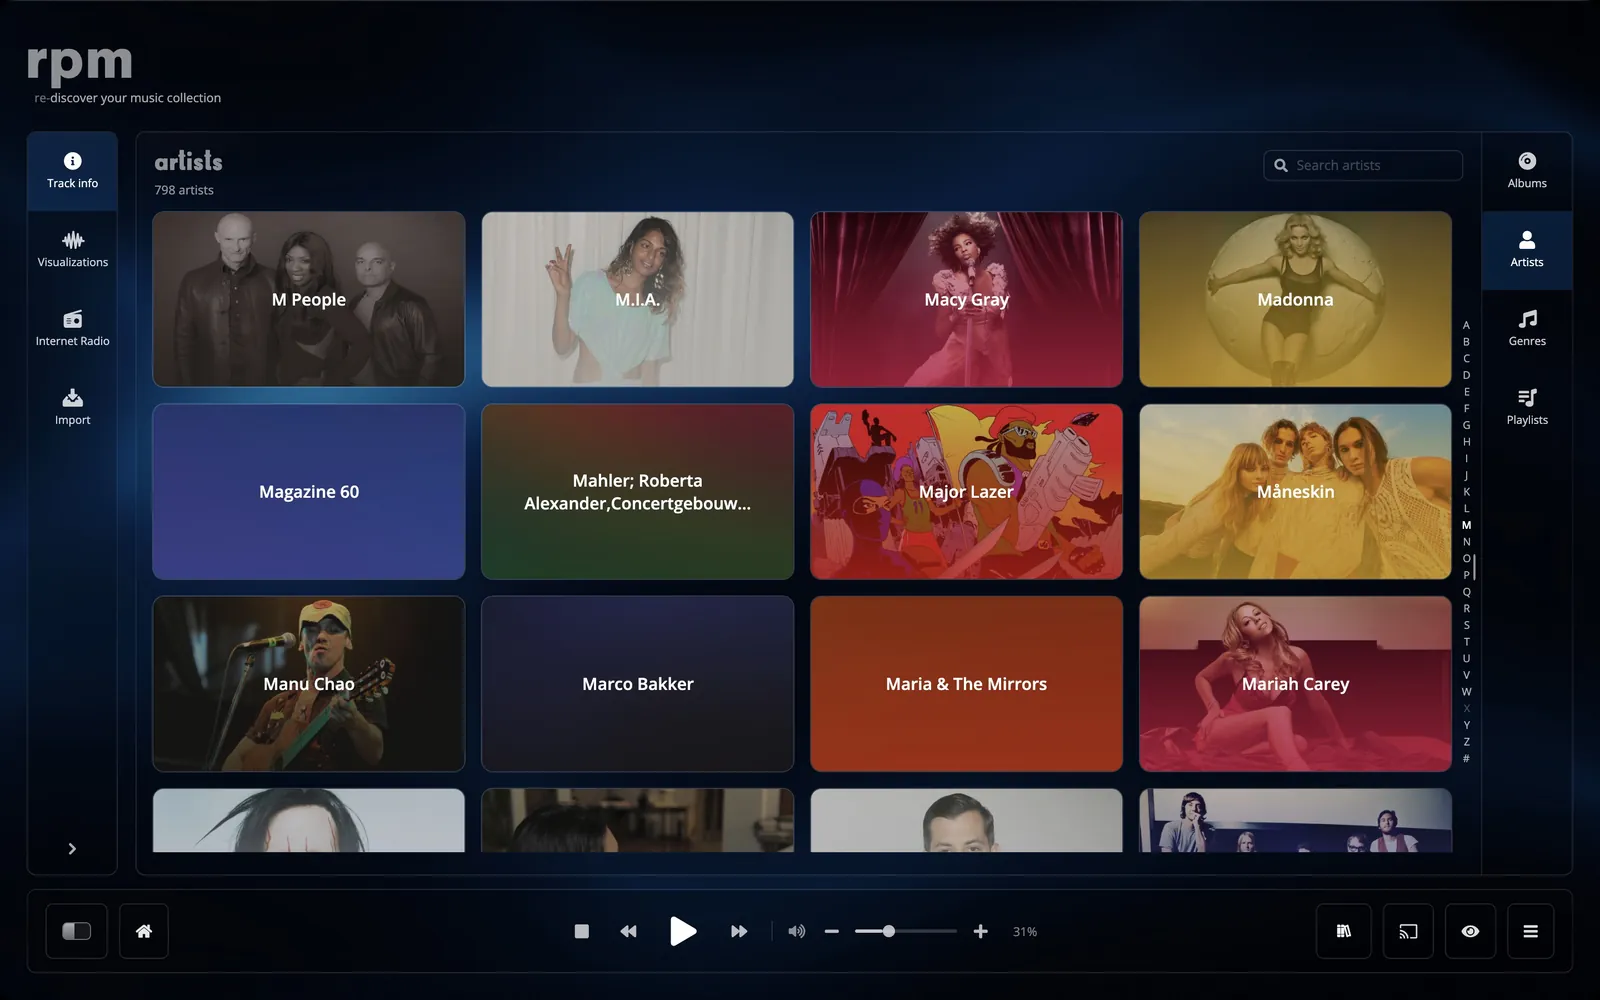This screenshot has width=1600, height=1000.
Task: Jump to letter S in the alphabet index
Action: click(x=1466, y=625)
